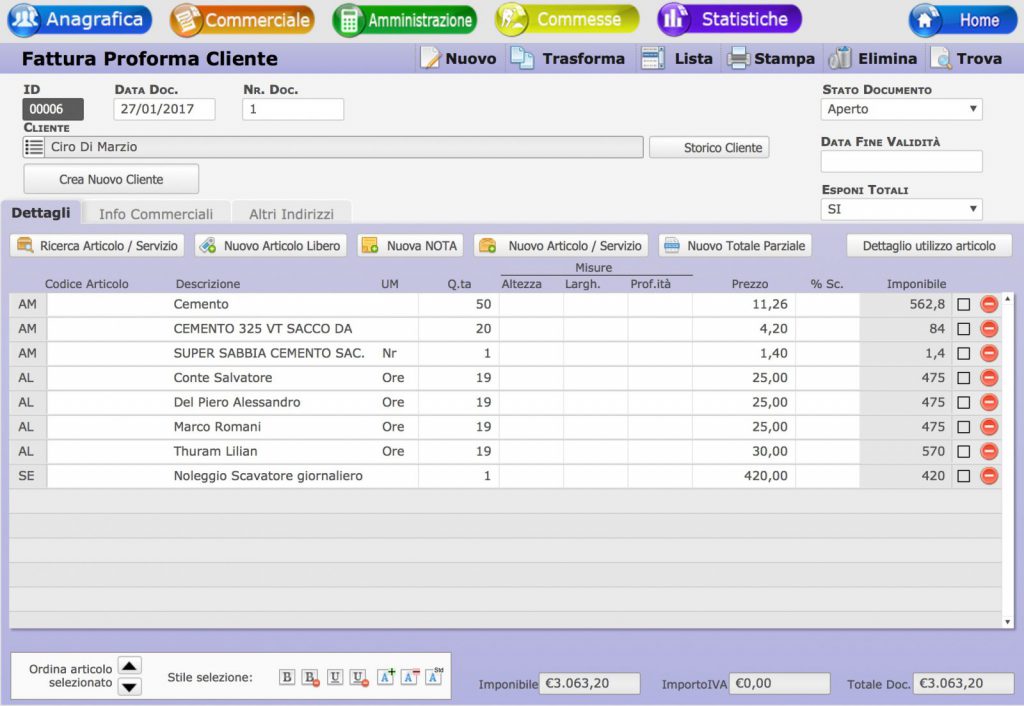
Task: Reset selection to standard font size
Action: (434, 677)
